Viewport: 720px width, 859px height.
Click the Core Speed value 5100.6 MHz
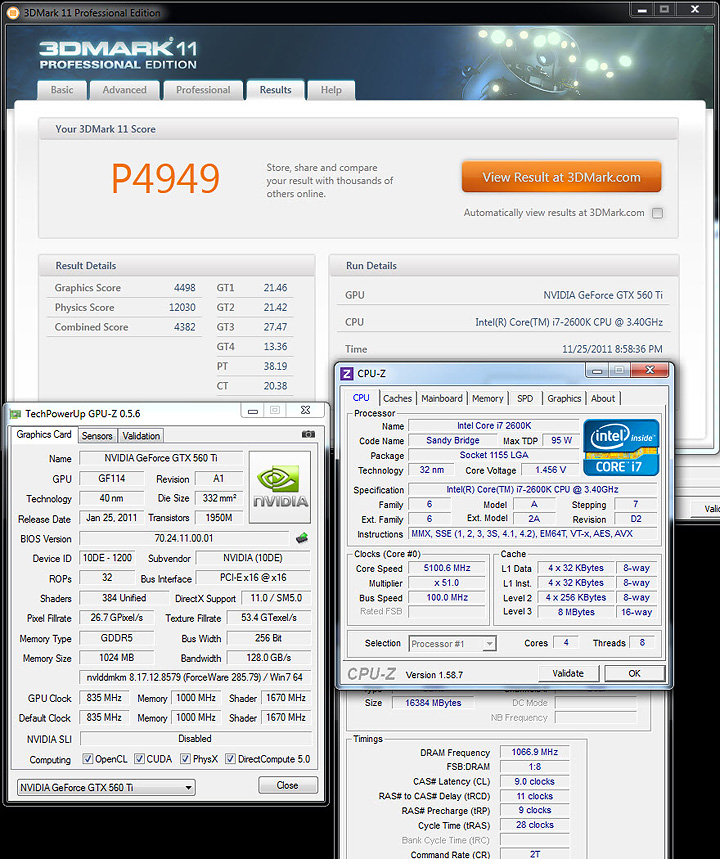pyautogui.click(x=447, y=568)
